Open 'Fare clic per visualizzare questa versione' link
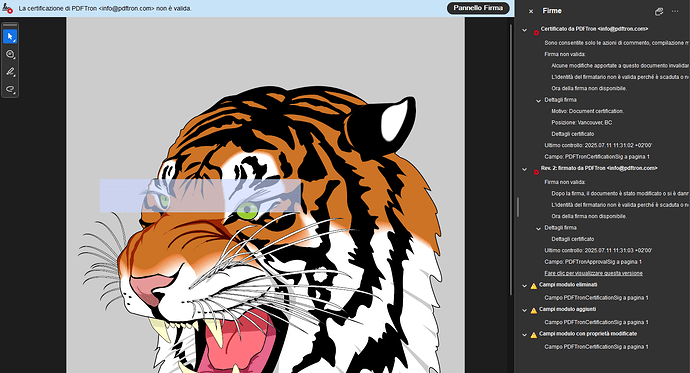This screenshot has width=690, height=373. click(x=593, y=273)
